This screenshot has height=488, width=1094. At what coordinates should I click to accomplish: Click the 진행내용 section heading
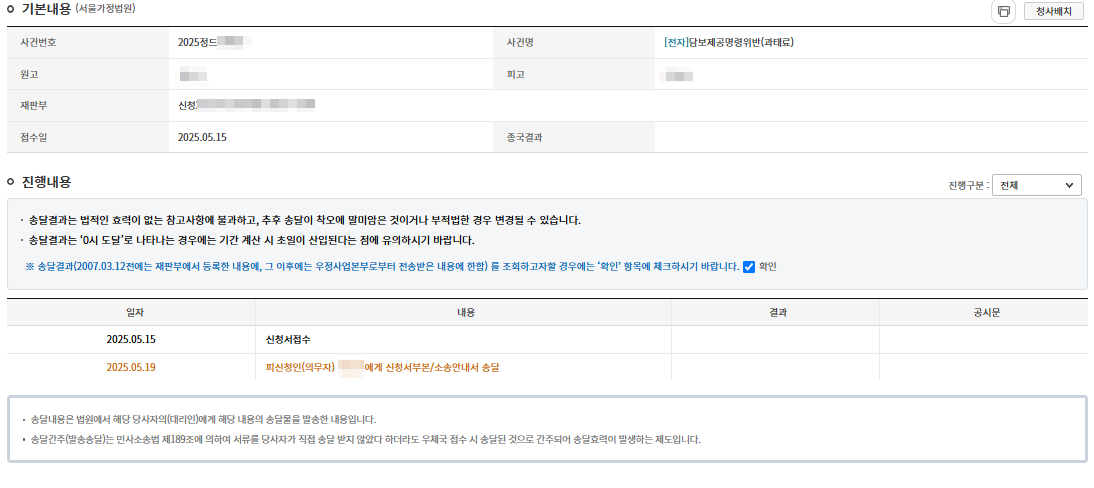(x=46, y=182)
